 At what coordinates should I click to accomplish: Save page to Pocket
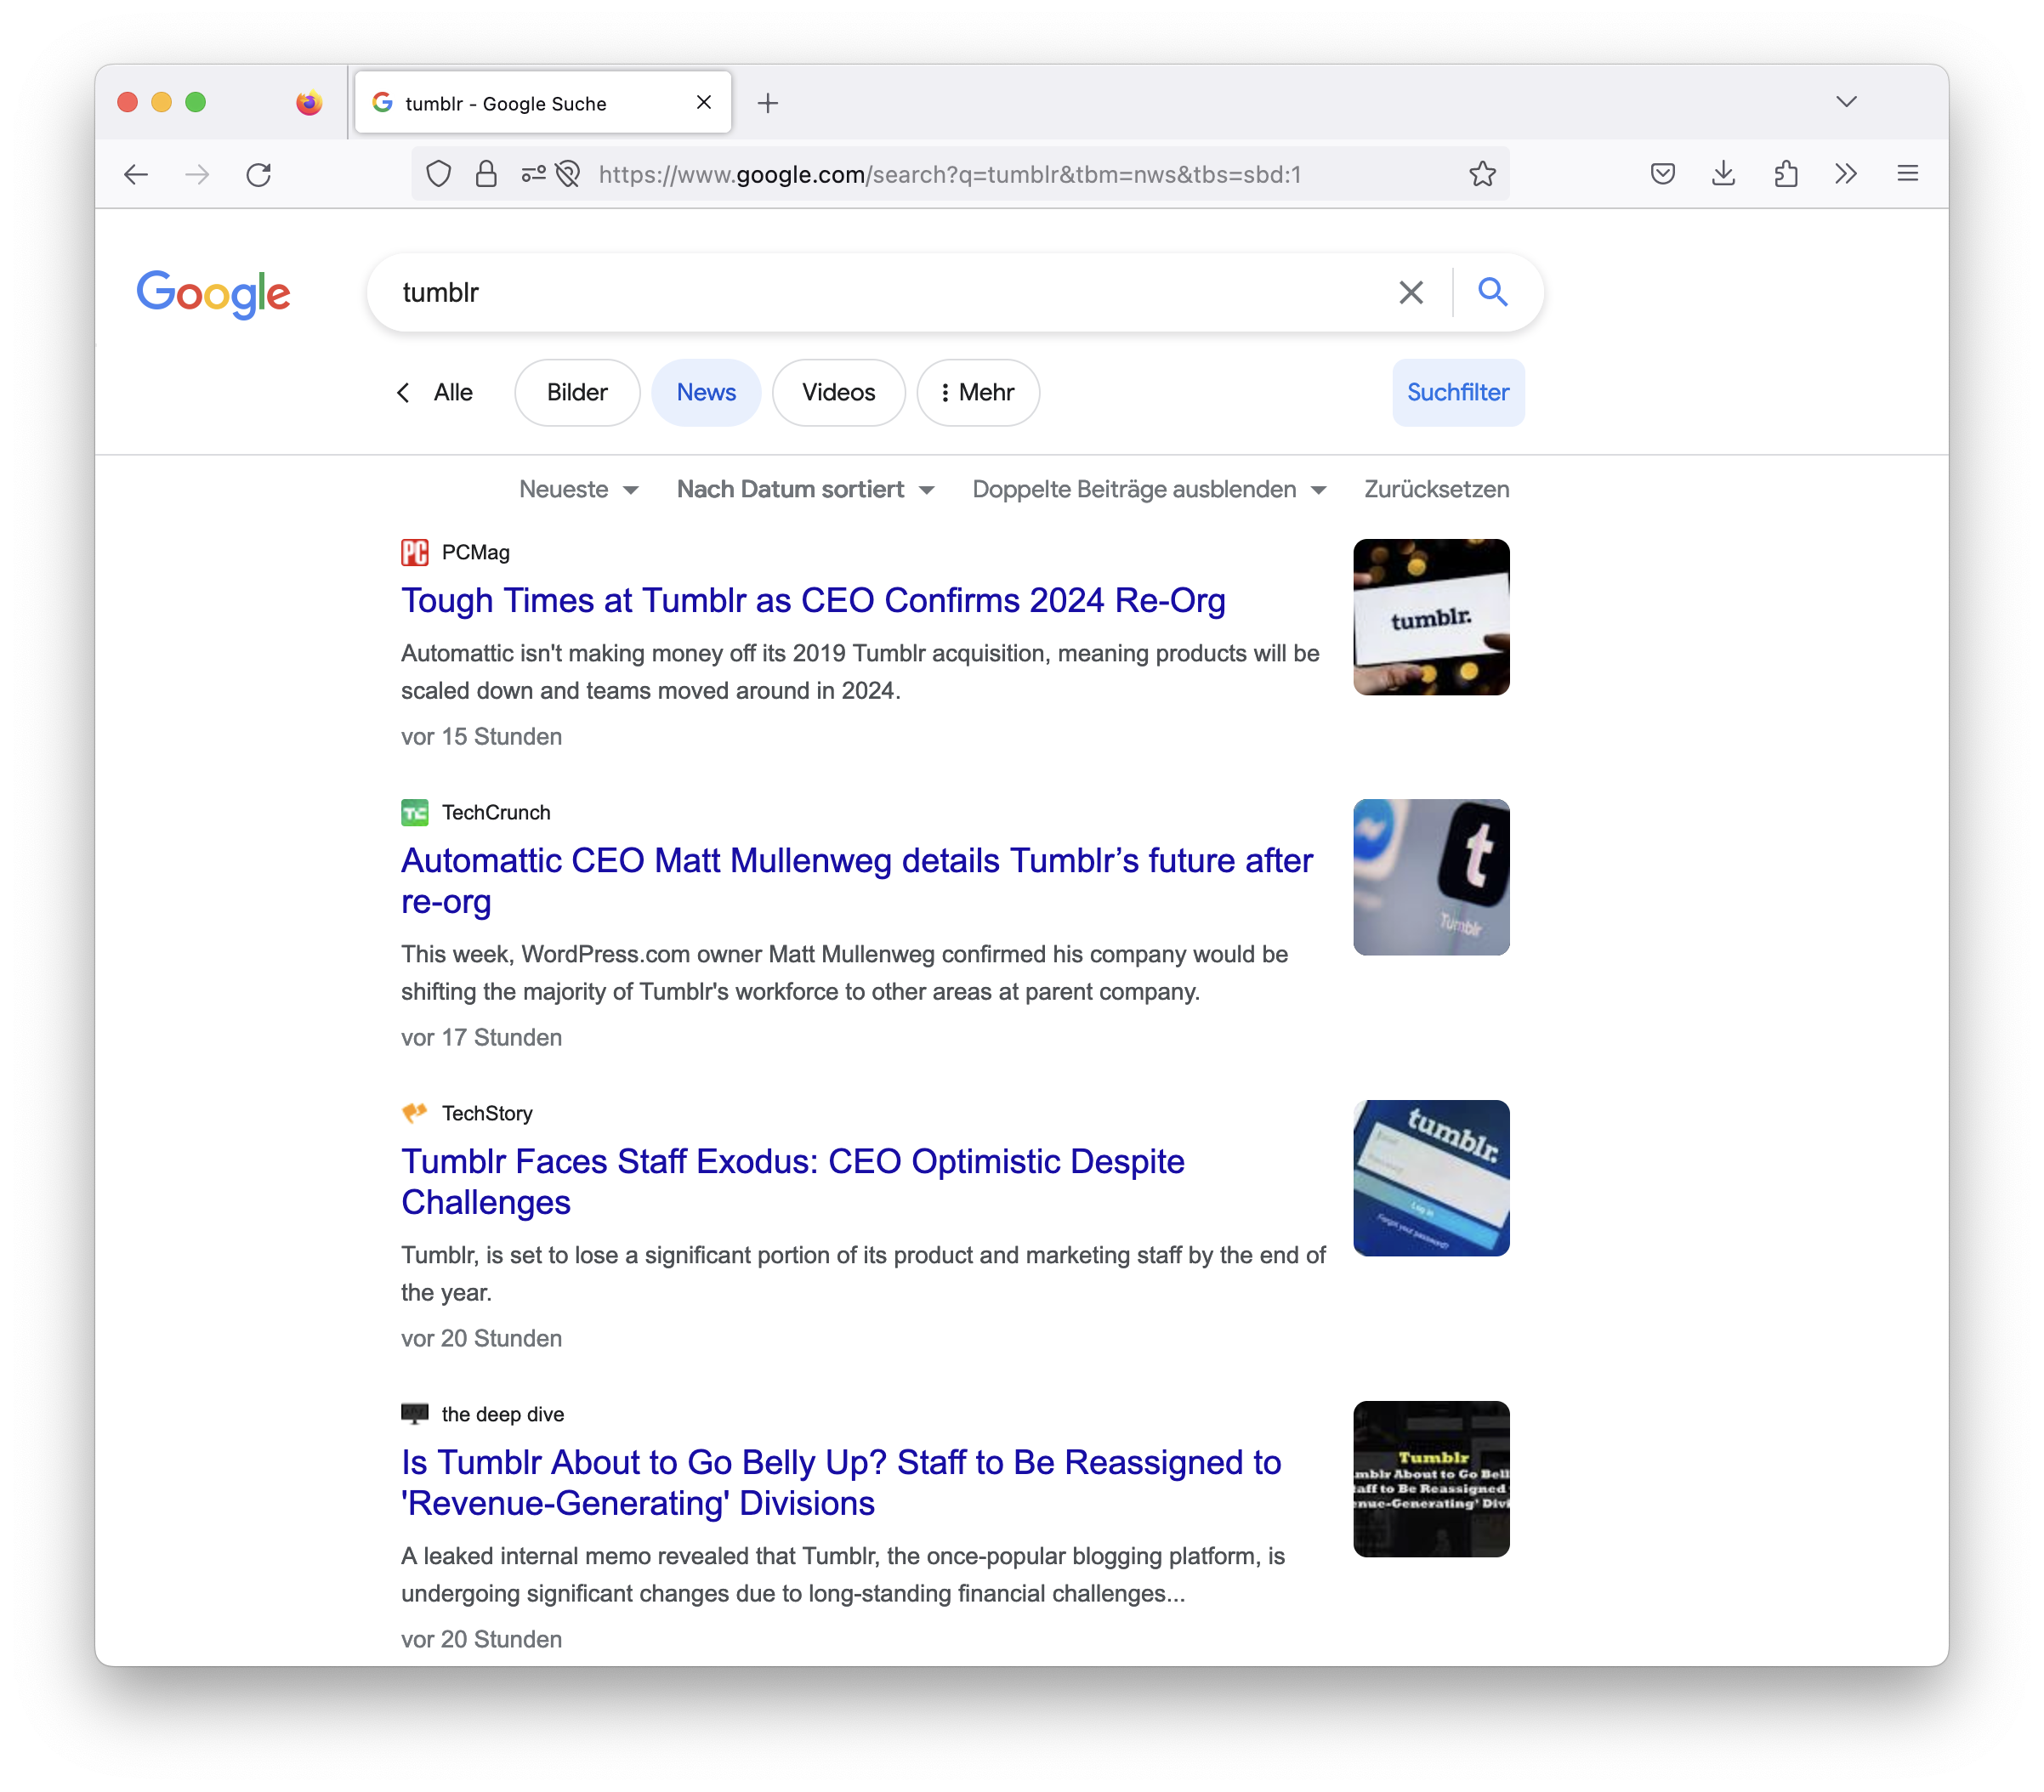tap(1662, 174)
